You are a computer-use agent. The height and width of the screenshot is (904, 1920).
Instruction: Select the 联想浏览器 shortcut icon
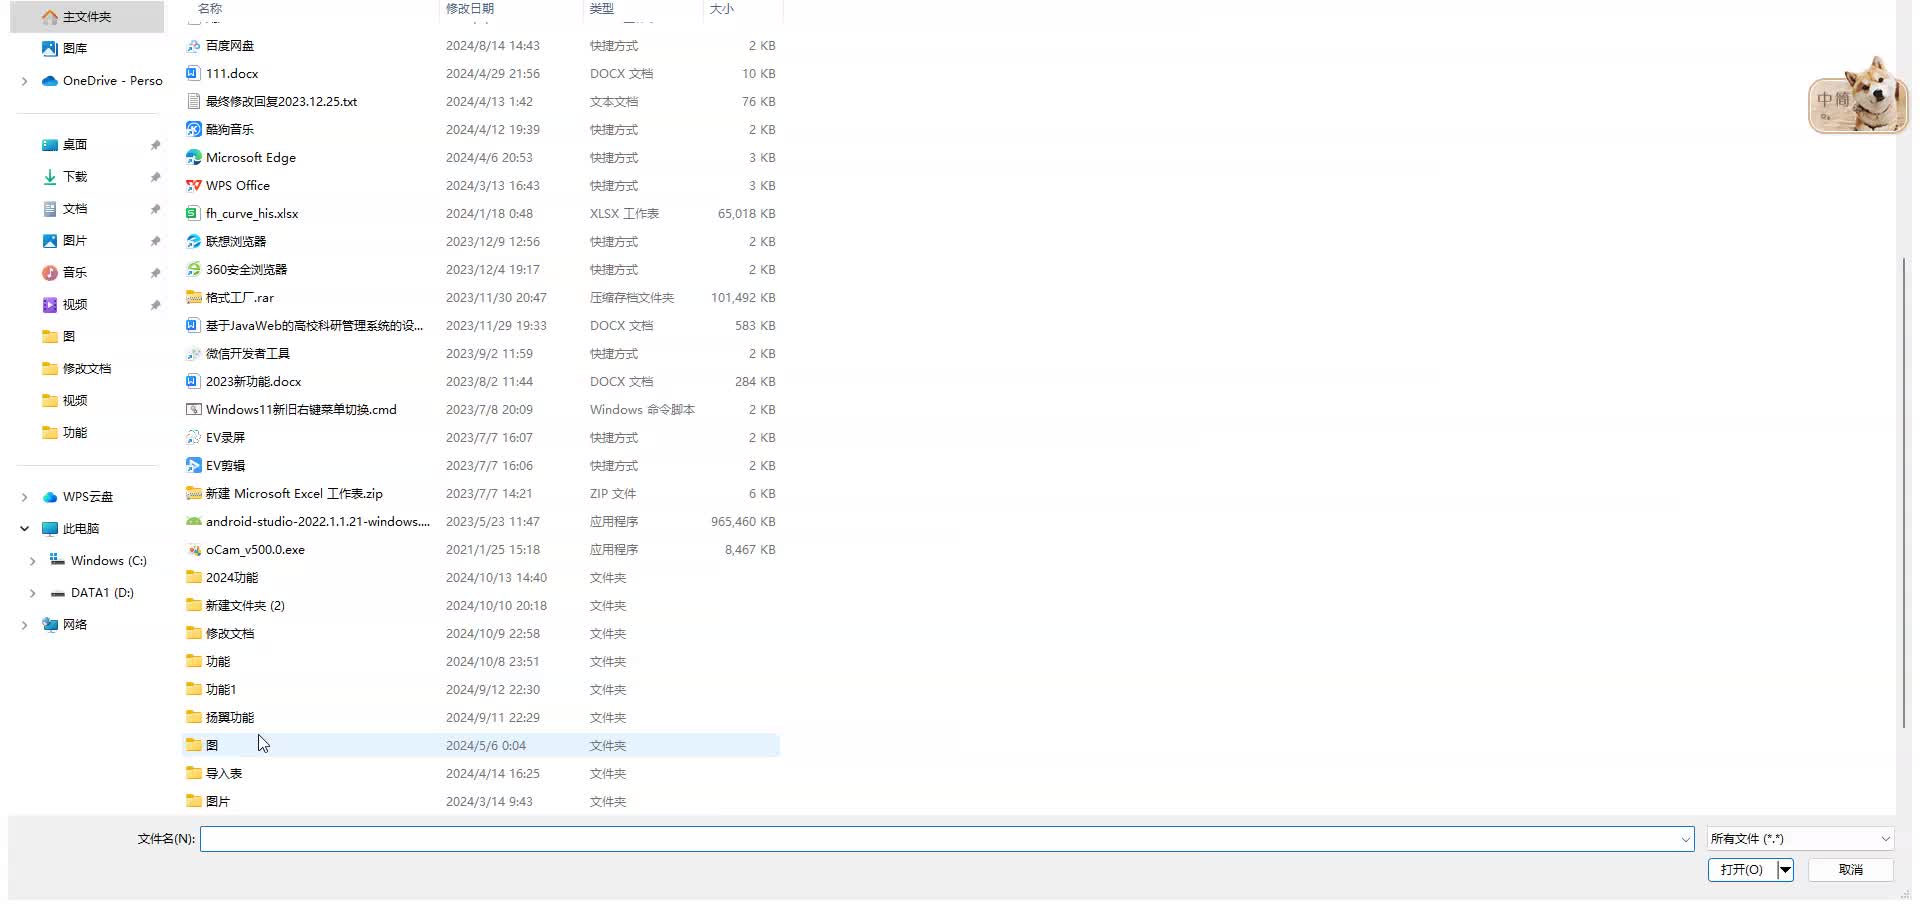coord(194,242)
